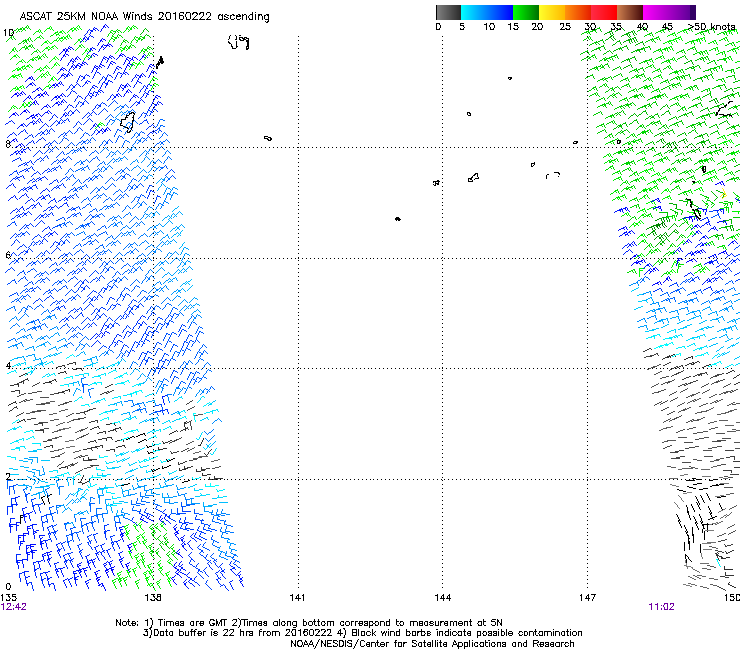Click the latitude '6' axis label
The height and width of the screenshot is (650, 740).
(8, 255)
